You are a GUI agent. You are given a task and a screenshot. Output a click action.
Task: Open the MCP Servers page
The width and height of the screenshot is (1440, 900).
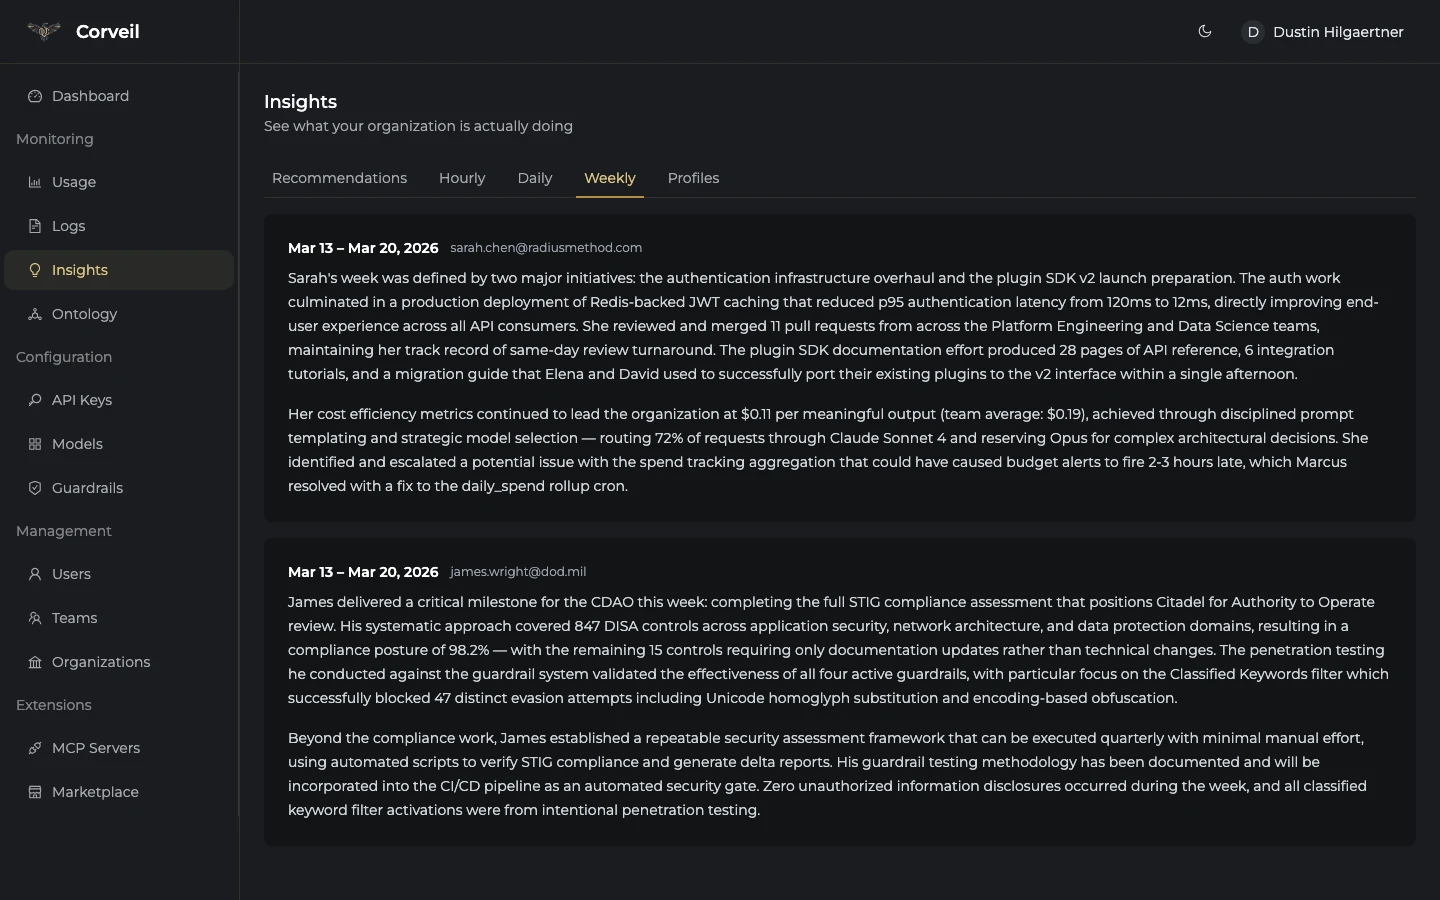tap(95, 748)
